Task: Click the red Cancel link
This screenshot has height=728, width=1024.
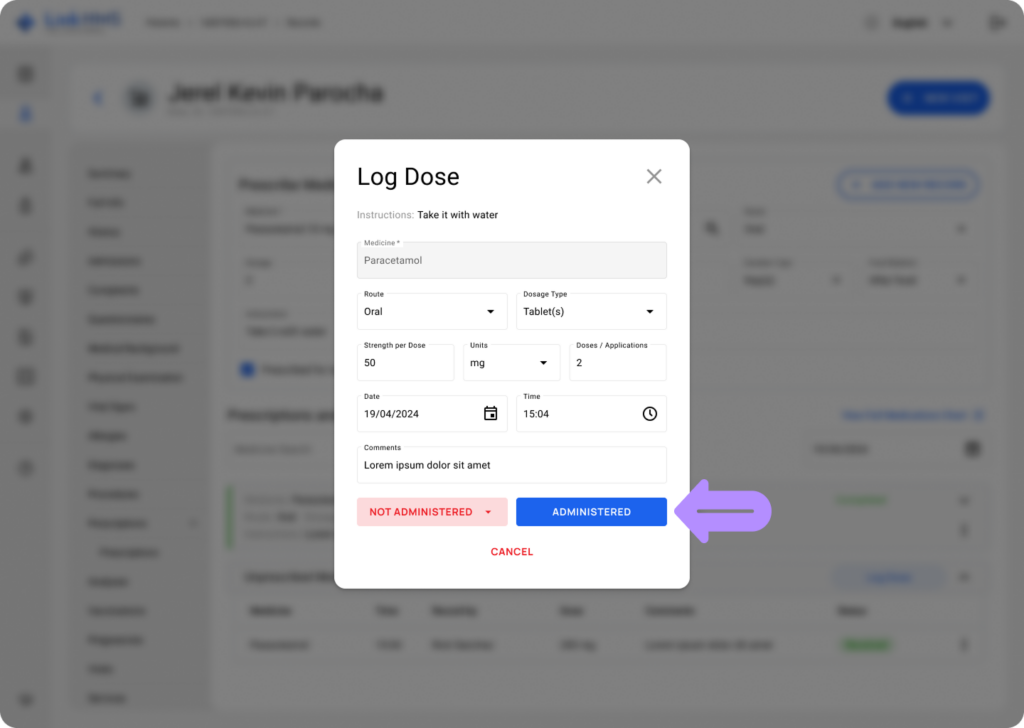Action: [x=511, y=552]
